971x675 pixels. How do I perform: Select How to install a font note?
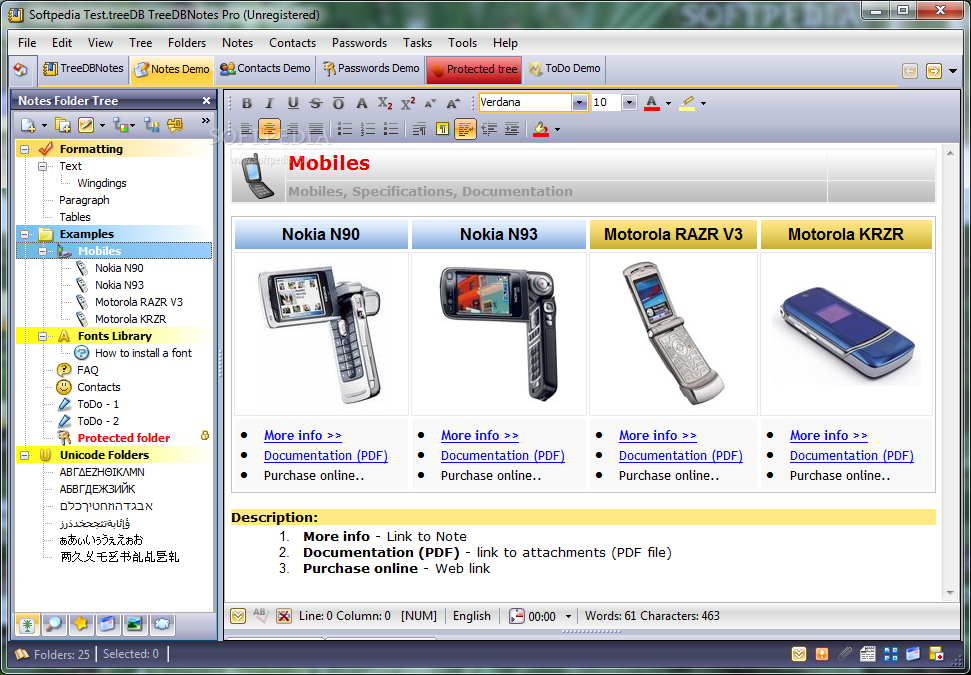[143, 353]
